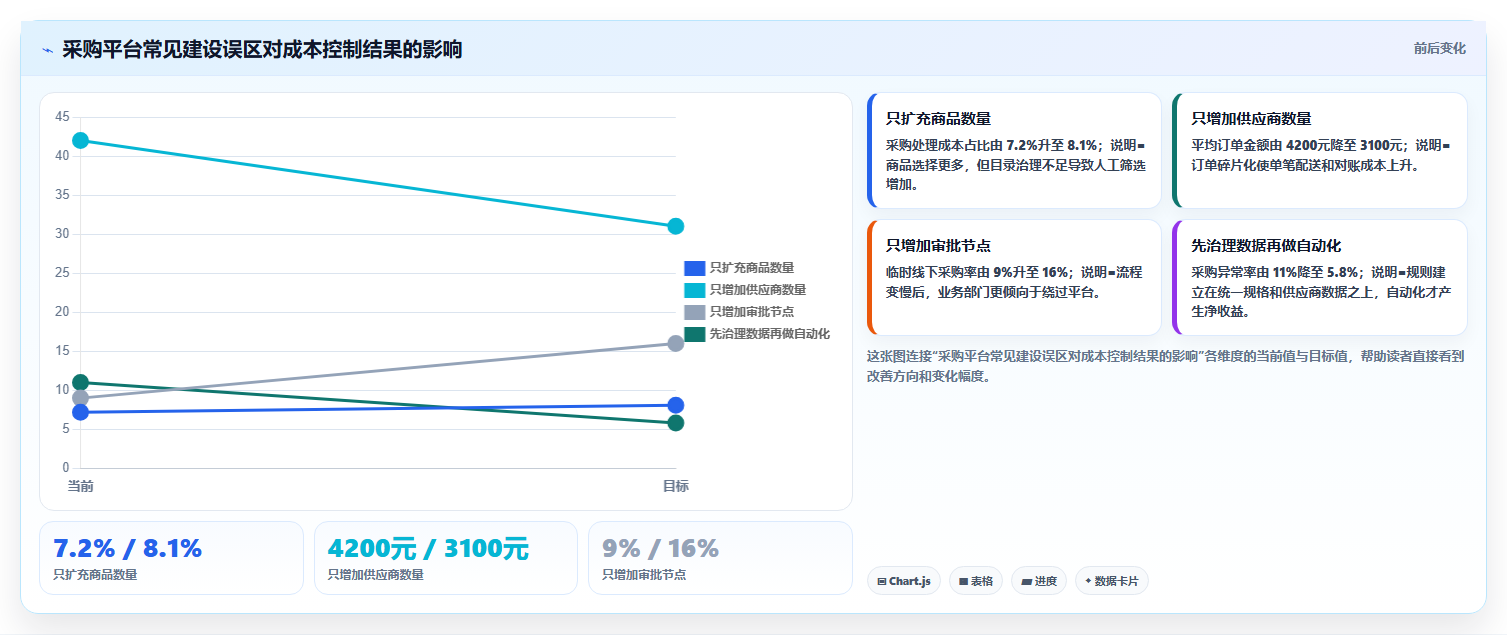Click the 当前 x-axis label
The width and height of the screenshot is (1507, 635).
(81, 486)
